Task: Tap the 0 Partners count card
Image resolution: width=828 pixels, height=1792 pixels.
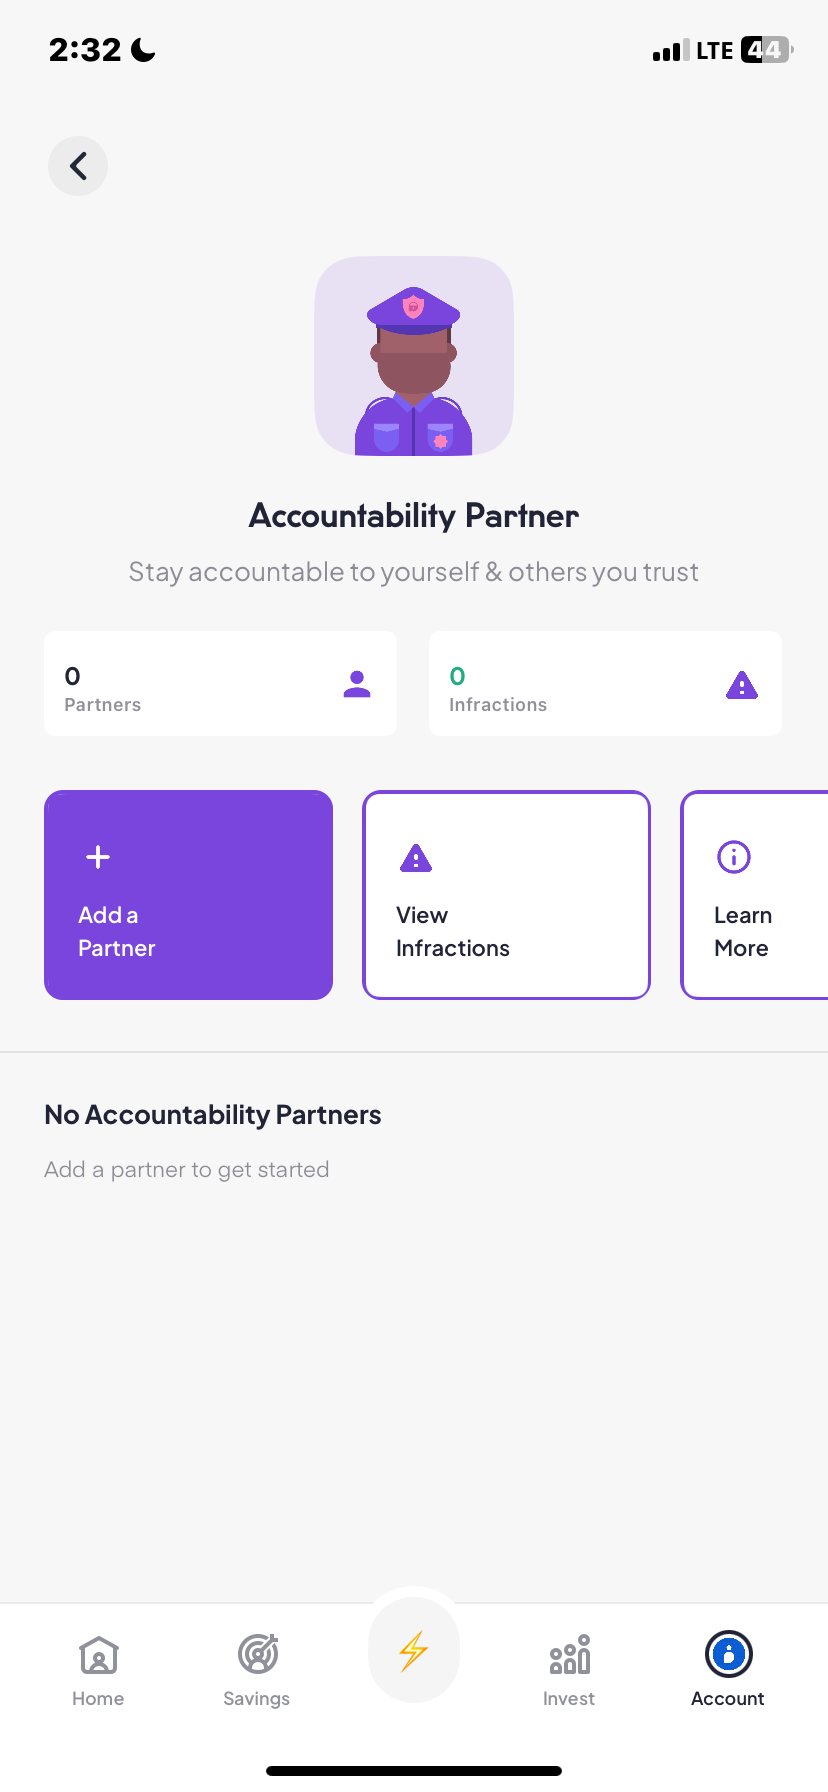Action: (220, 684)
